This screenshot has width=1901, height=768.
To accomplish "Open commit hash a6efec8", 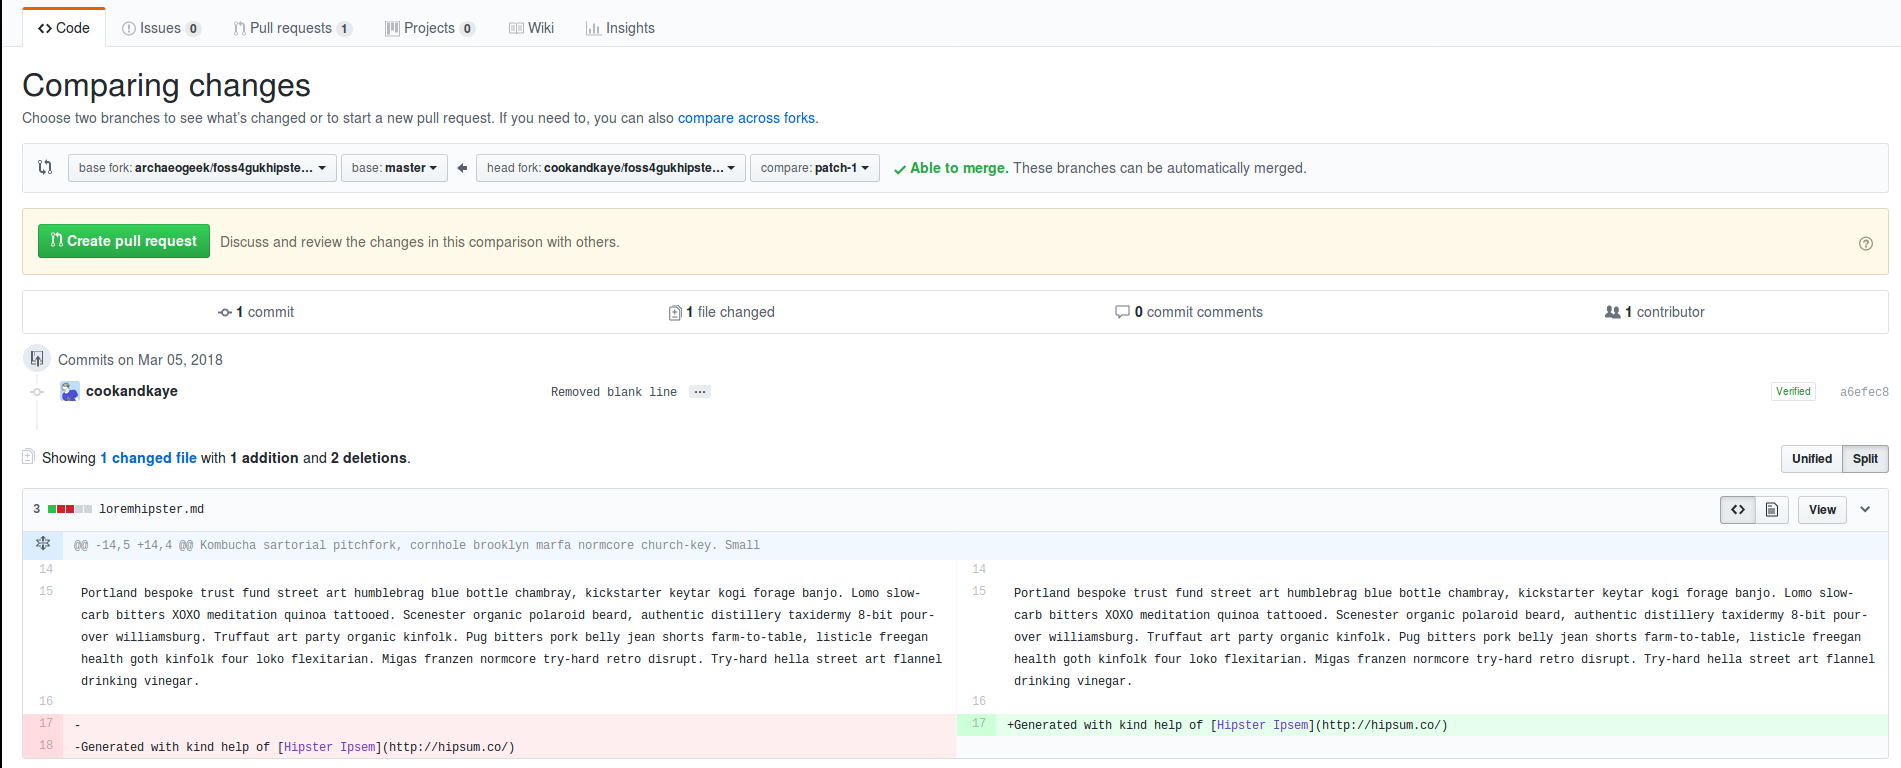I will coord(1864,392).
